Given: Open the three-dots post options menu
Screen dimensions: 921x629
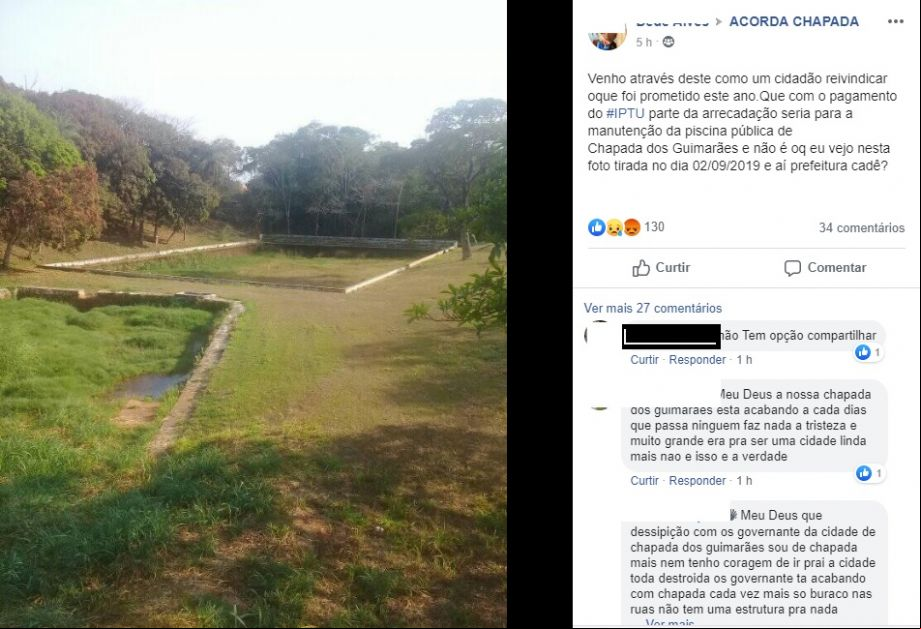Looking at the screenshot, I should [x=895, y=21].
